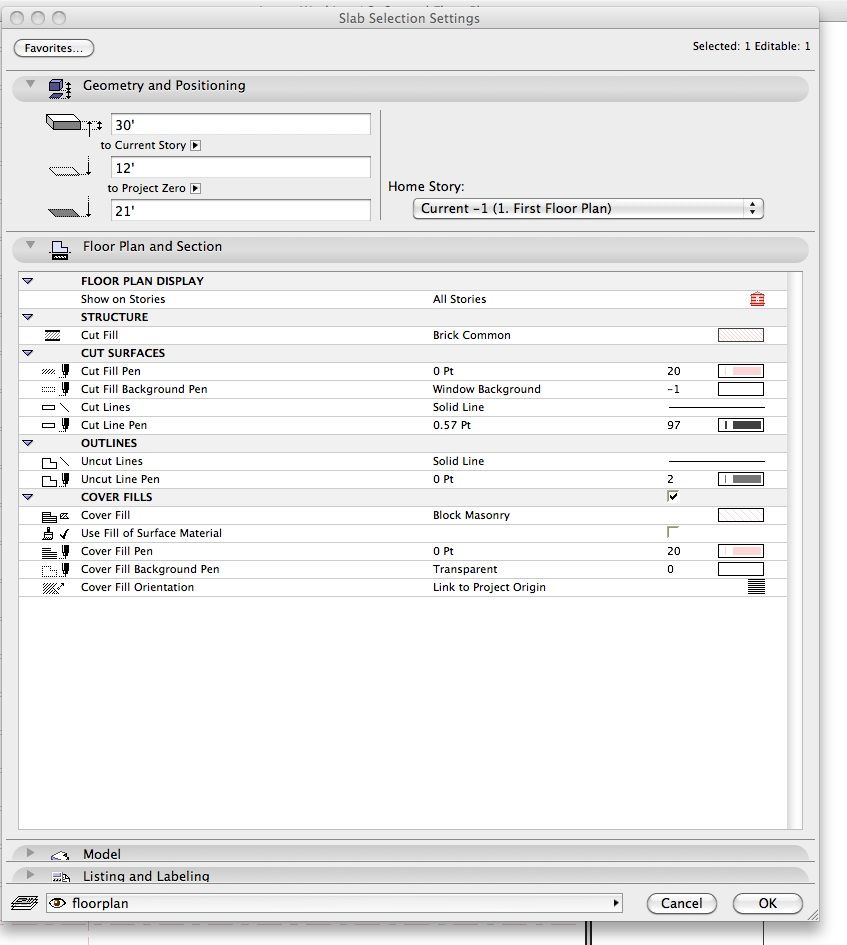Collapse the Outlines disclosure triangle
This screenshot has width=847, height=945.
coord(27,443)
